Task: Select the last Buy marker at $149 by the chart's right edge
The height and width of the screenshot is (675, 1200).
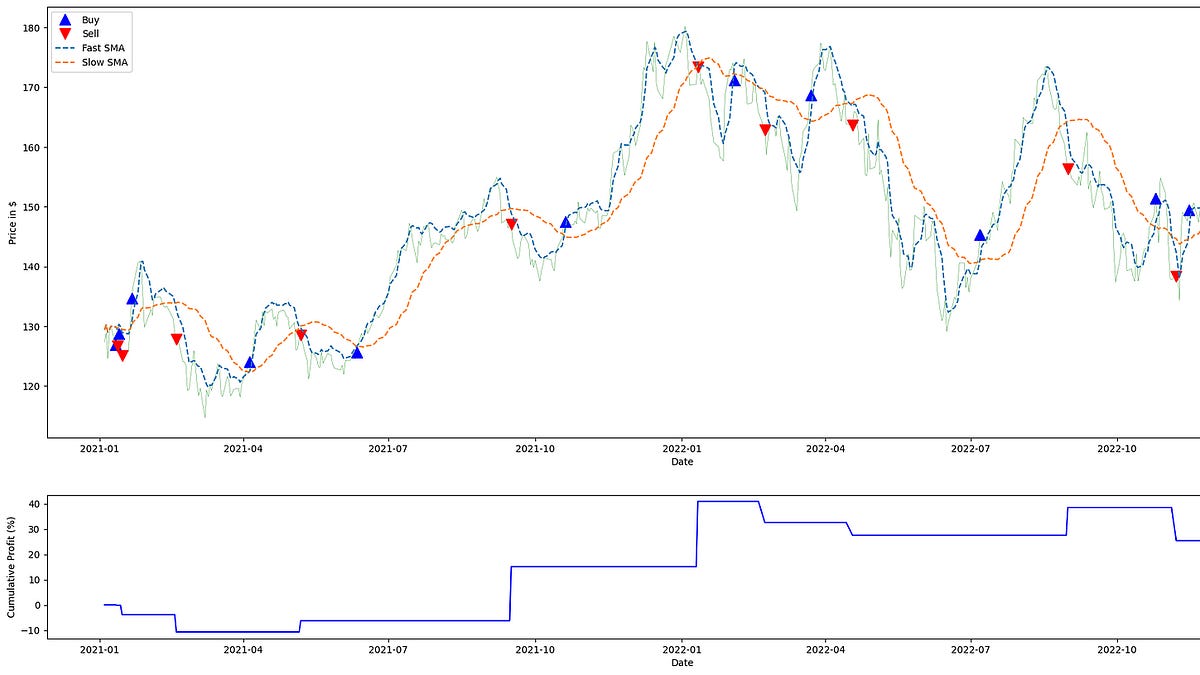Action: pyautogui.click(x=1189, y=211)
